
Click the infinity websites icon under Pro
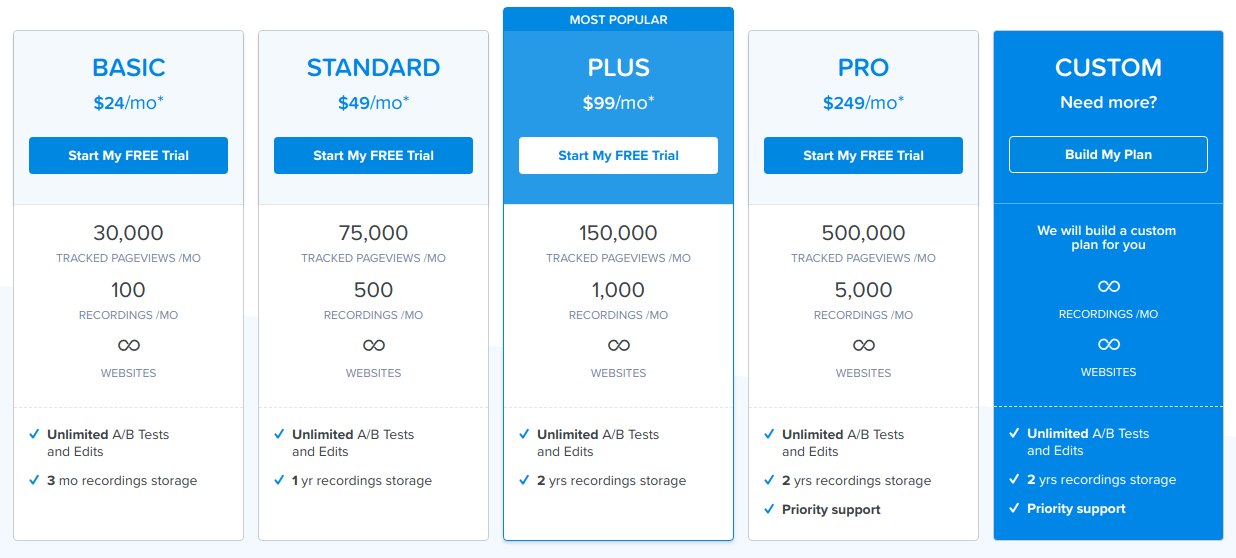coord(864,345)
